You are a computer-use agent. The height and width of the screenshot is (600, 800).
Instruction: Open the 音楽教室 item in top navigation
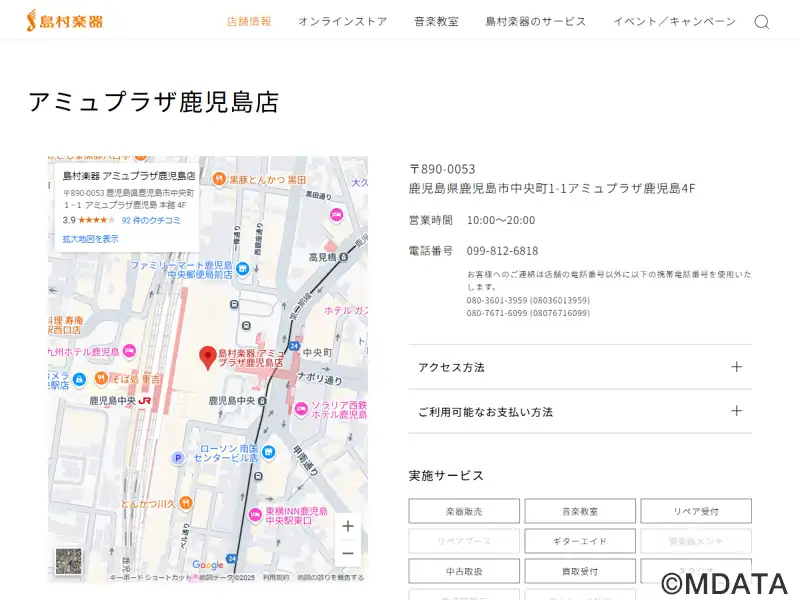coord(436,21)
